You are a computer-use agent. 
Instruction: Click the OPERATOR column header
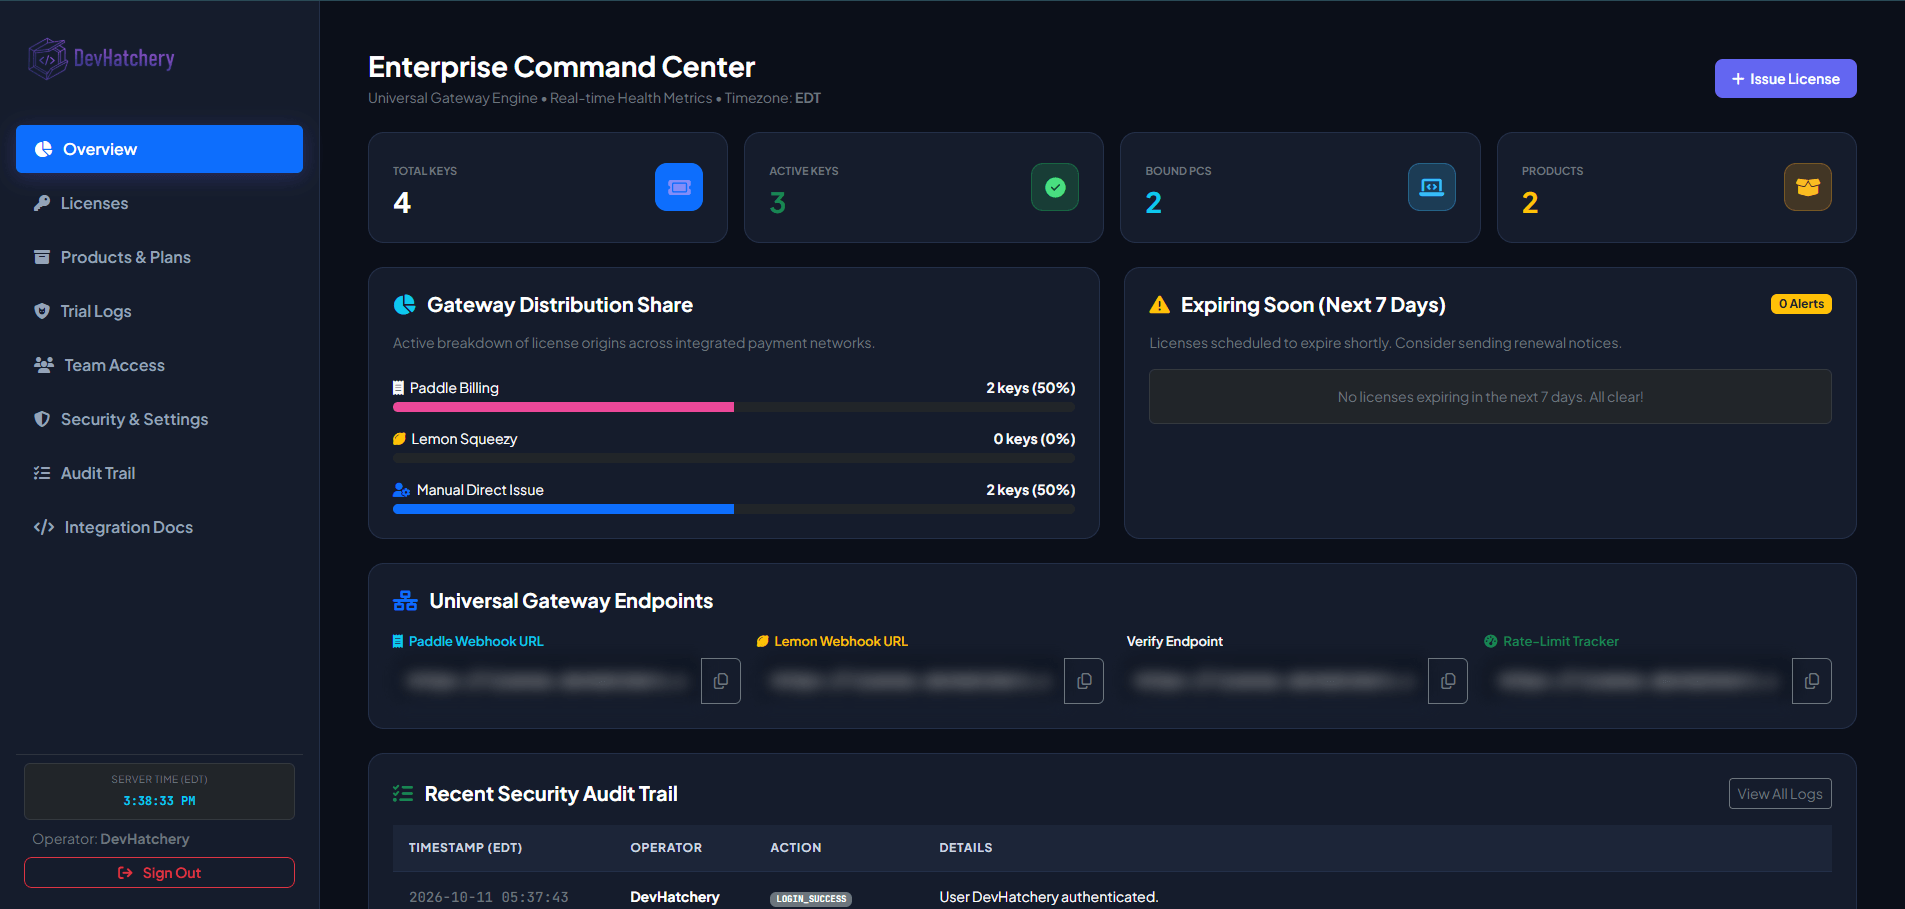tap(666, 848)
